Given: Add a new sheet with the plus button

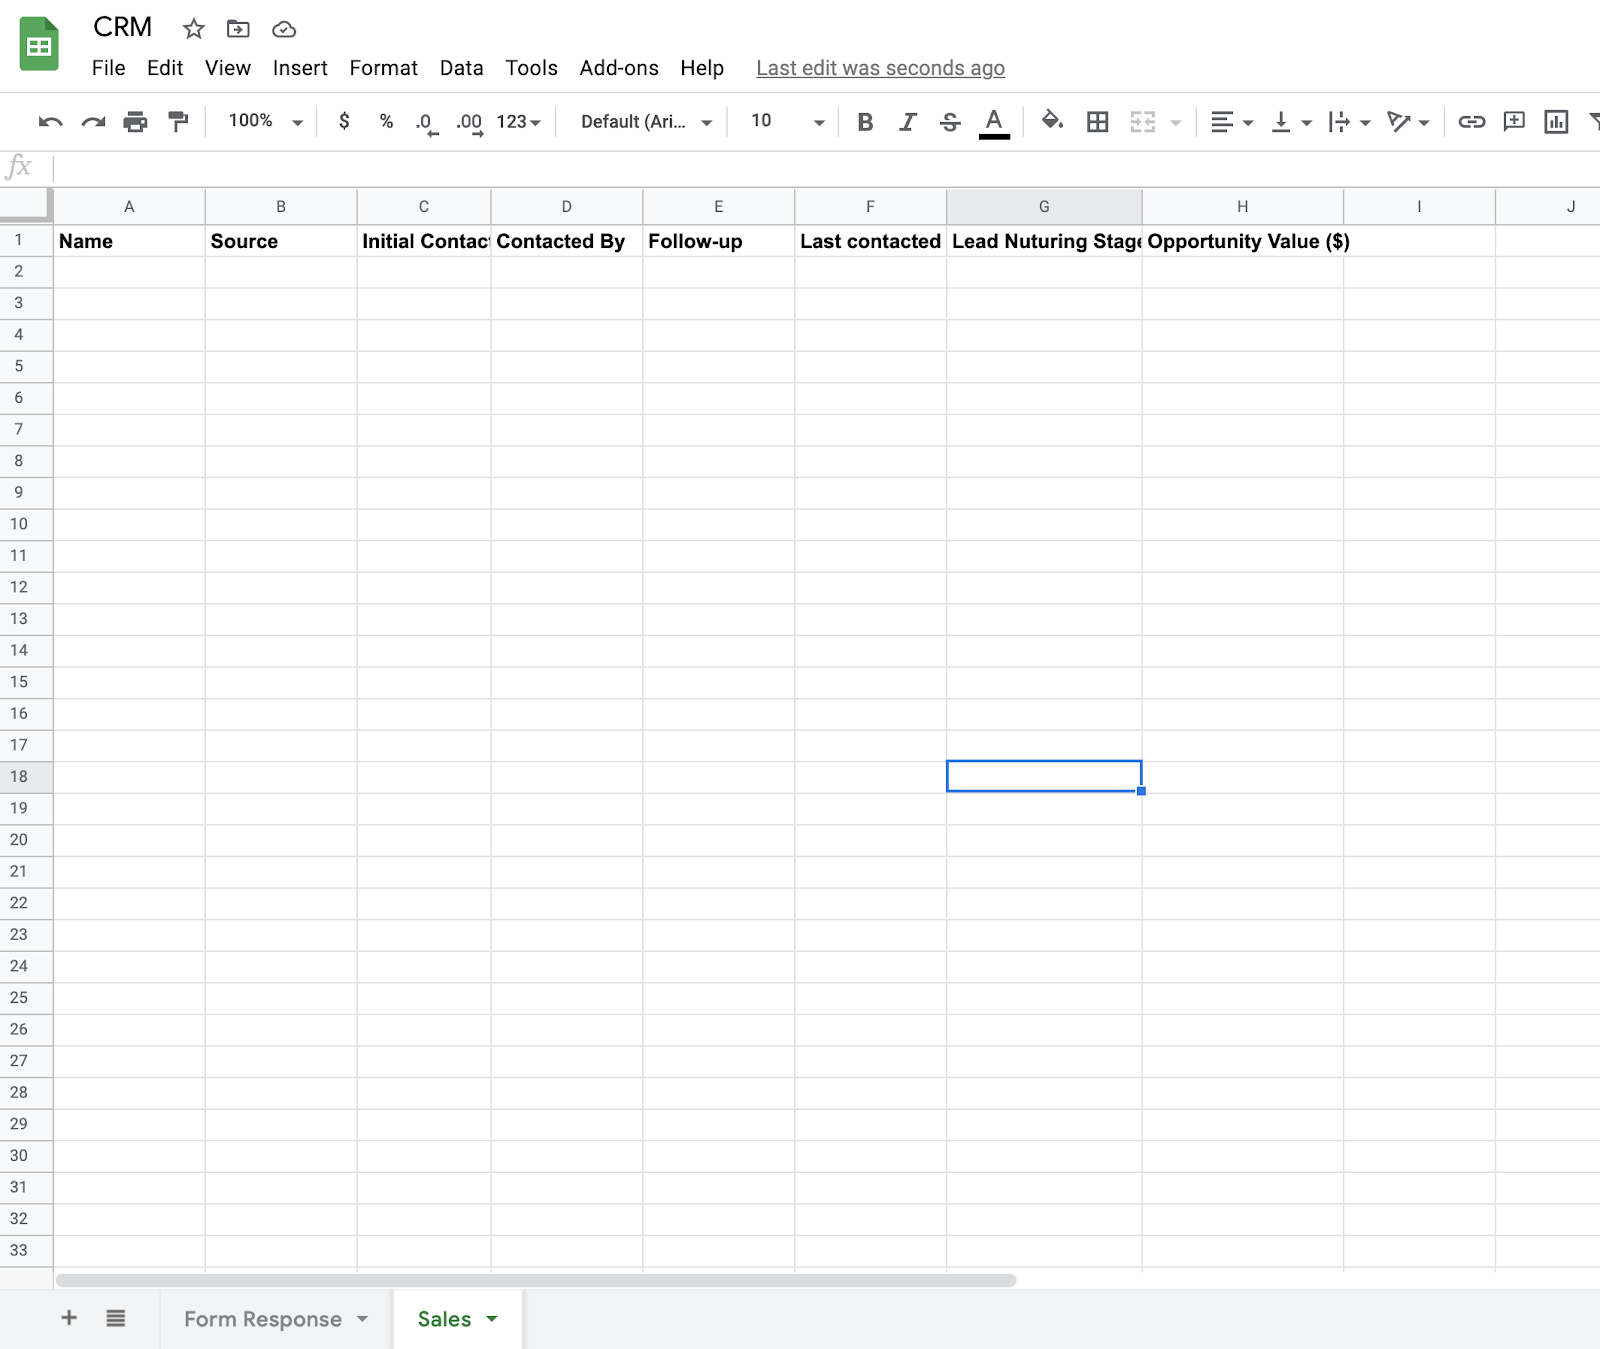Looking at the screenshot, I should (x=68, y=1318).
